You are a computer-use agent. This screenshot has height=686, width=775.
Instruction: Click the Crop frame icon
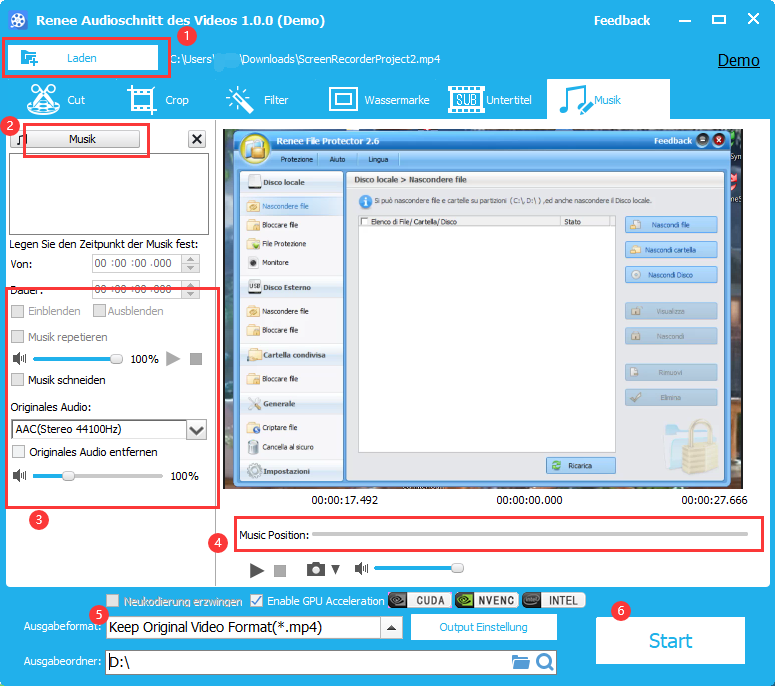[141, 99]
